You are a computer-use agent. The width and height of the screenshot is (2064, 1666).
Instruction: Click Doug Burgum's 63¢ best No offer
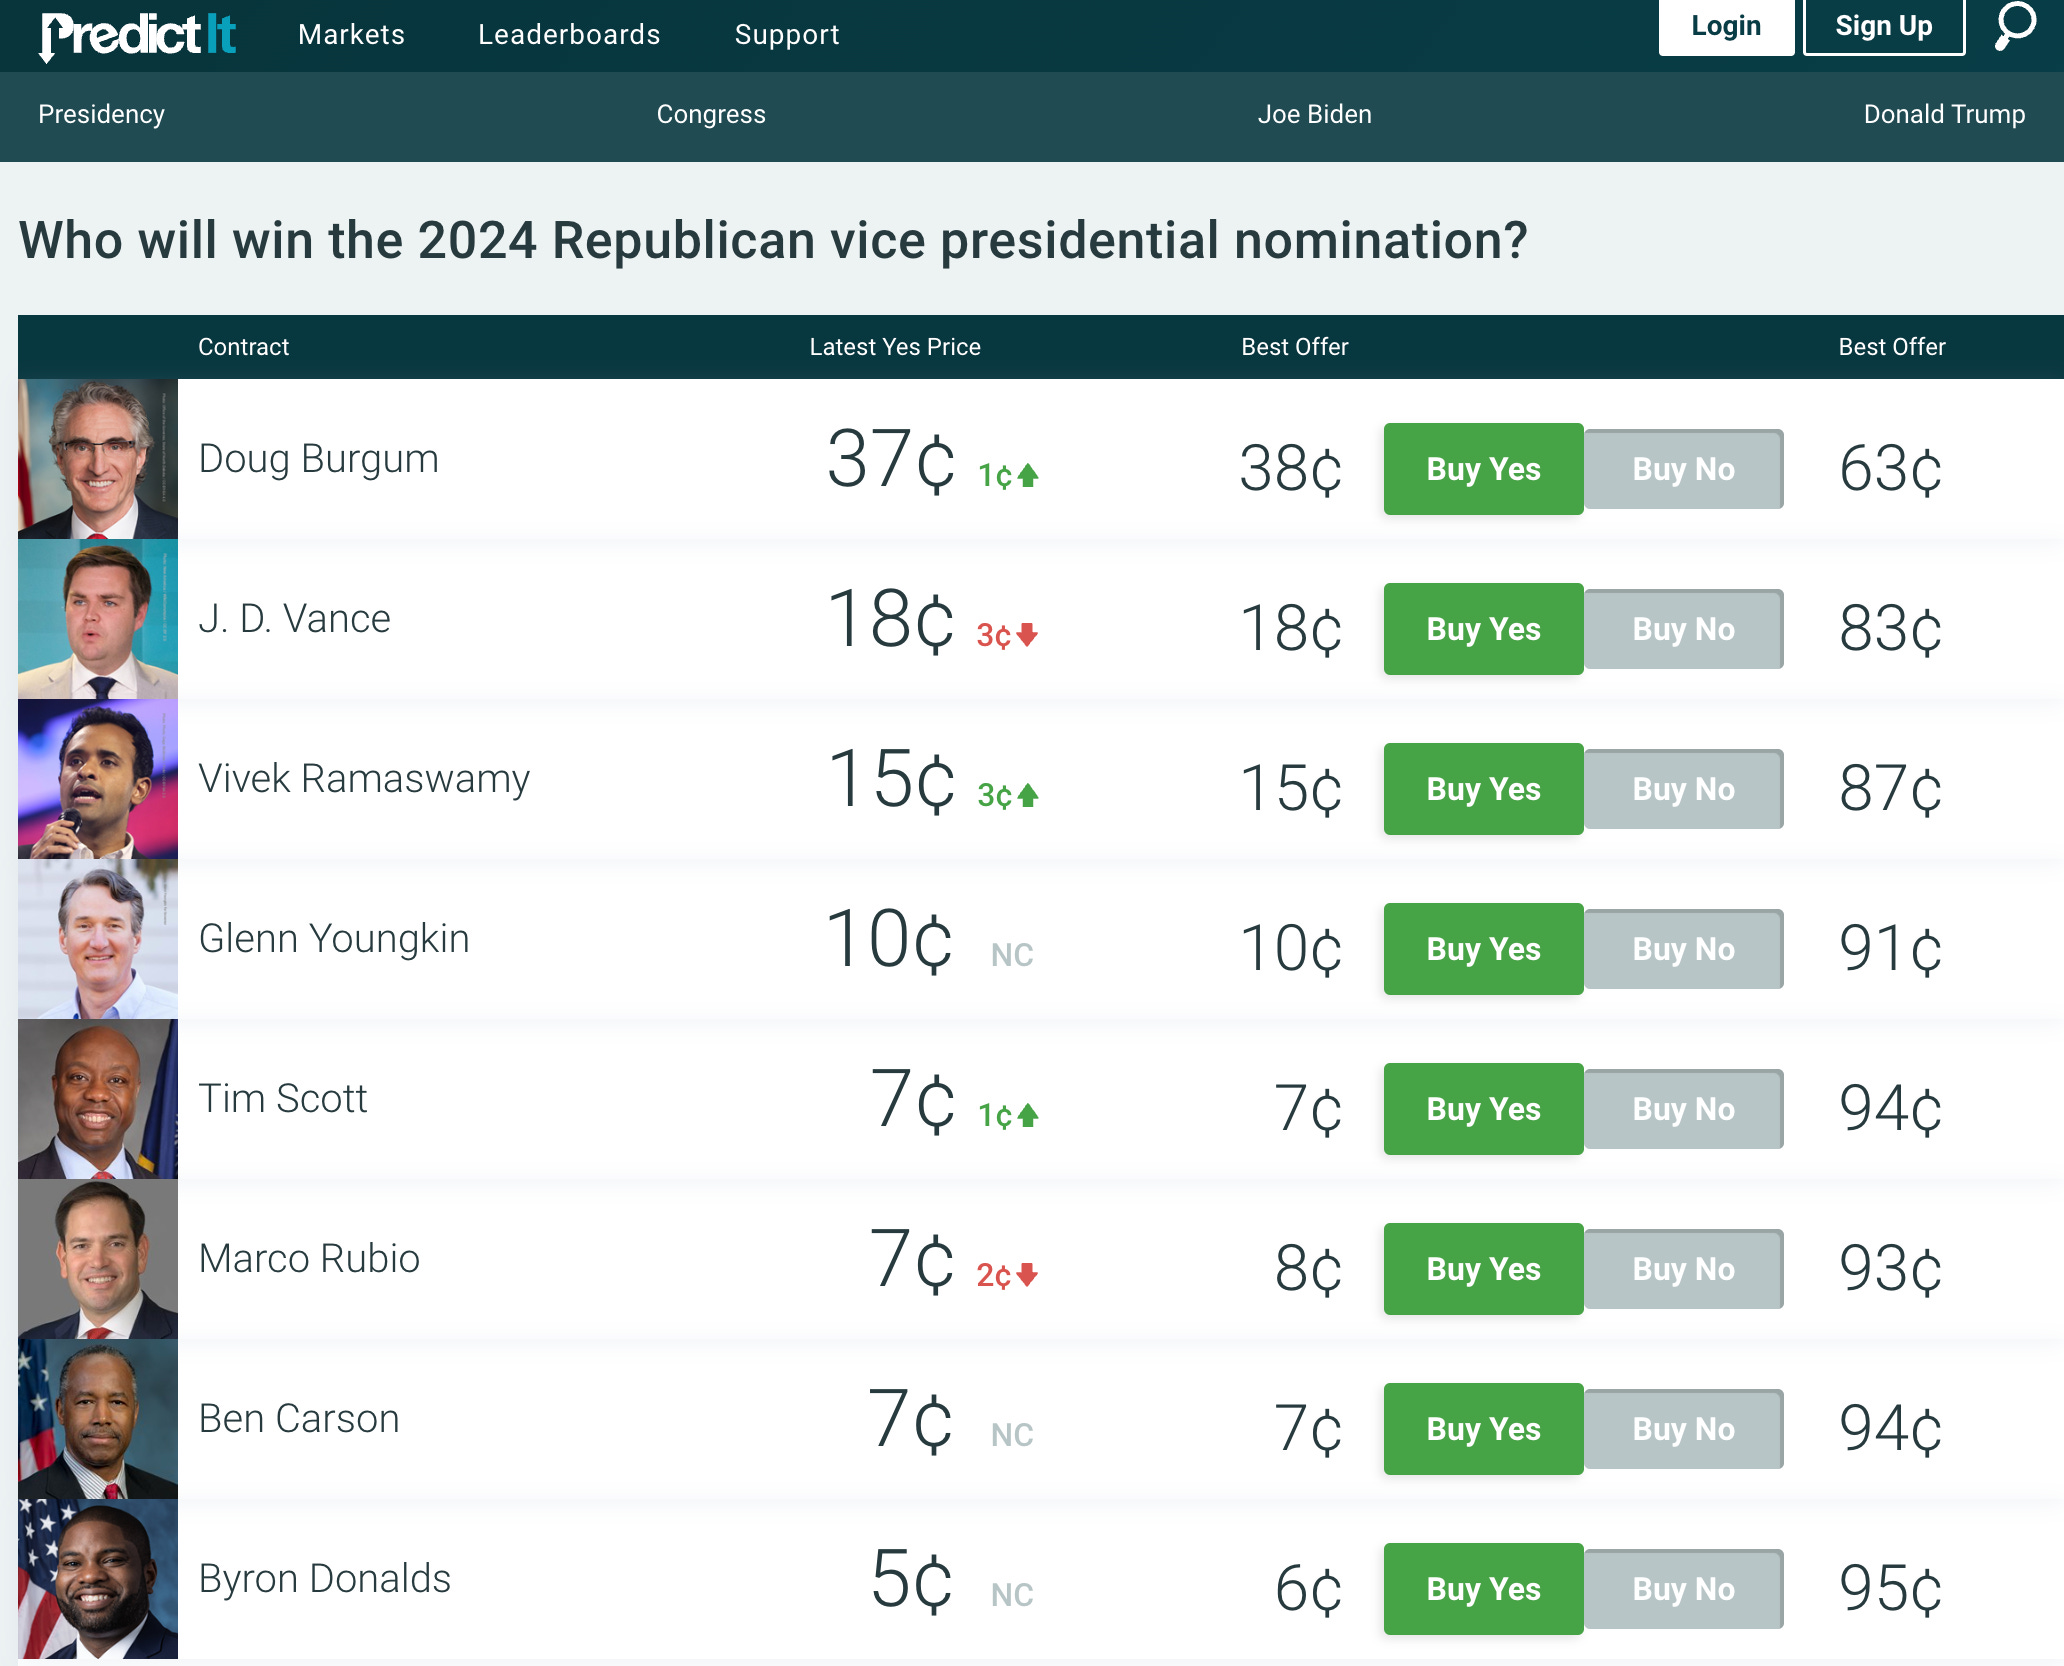coord(1890,469)
